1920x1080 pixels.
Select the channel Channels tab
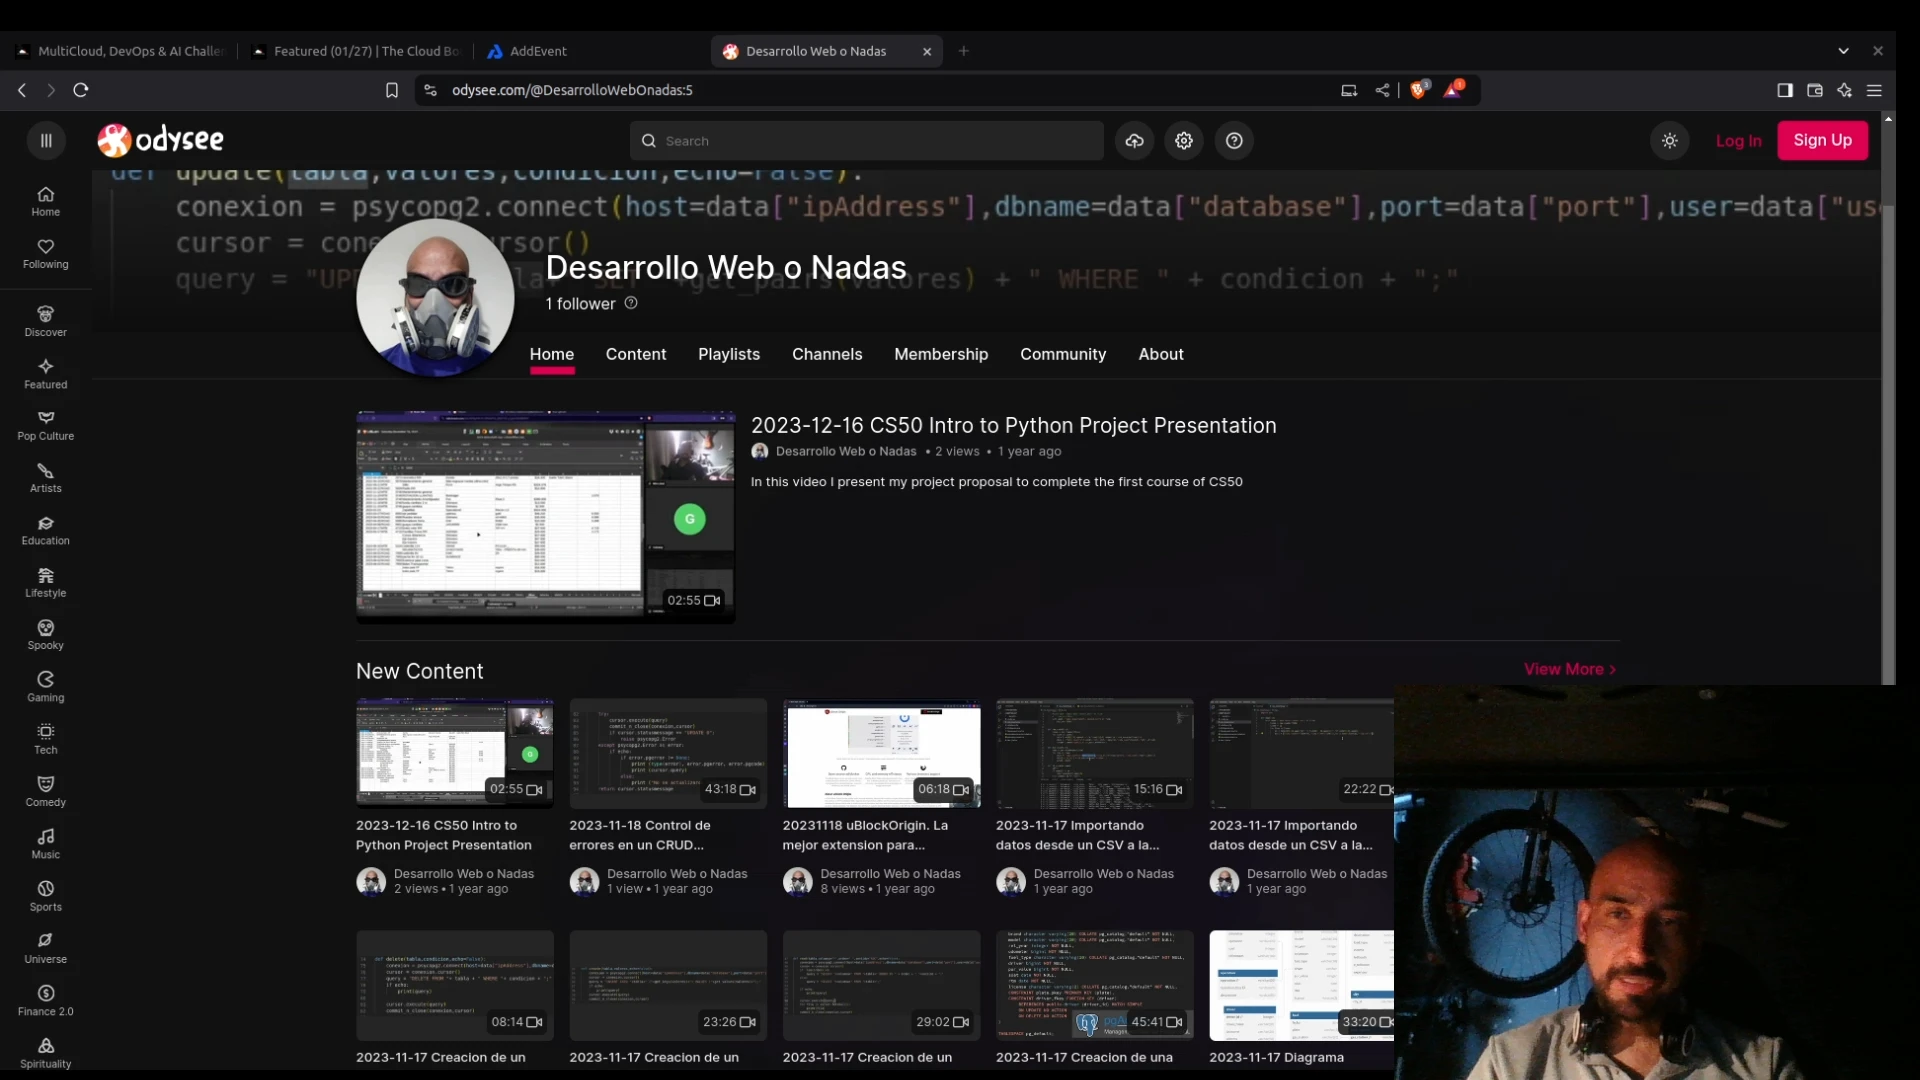[x=827, y=354]
